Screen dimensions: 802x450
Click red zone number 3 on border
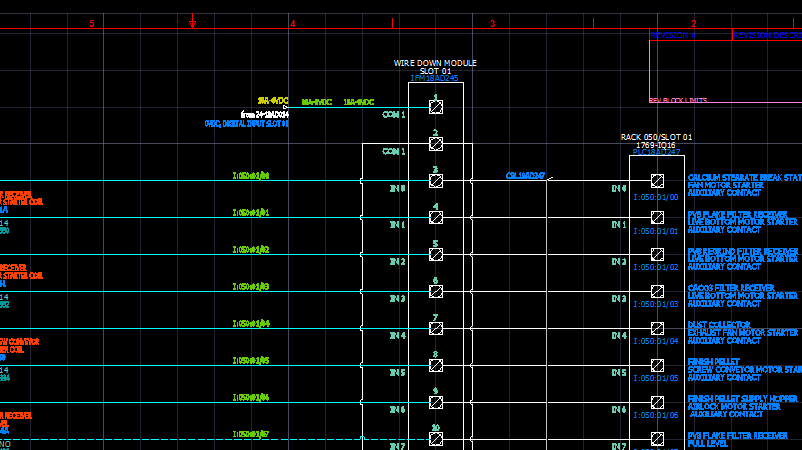[x=493, y=24]
